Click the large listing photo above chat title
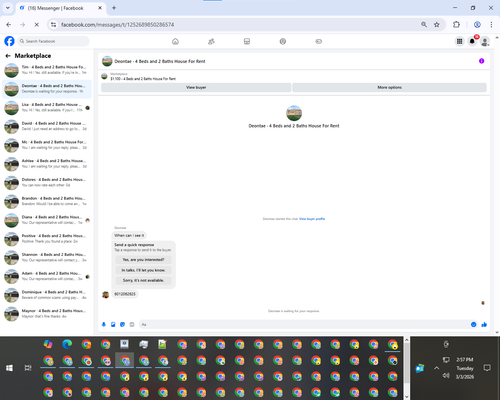 [x=294, y=113]
